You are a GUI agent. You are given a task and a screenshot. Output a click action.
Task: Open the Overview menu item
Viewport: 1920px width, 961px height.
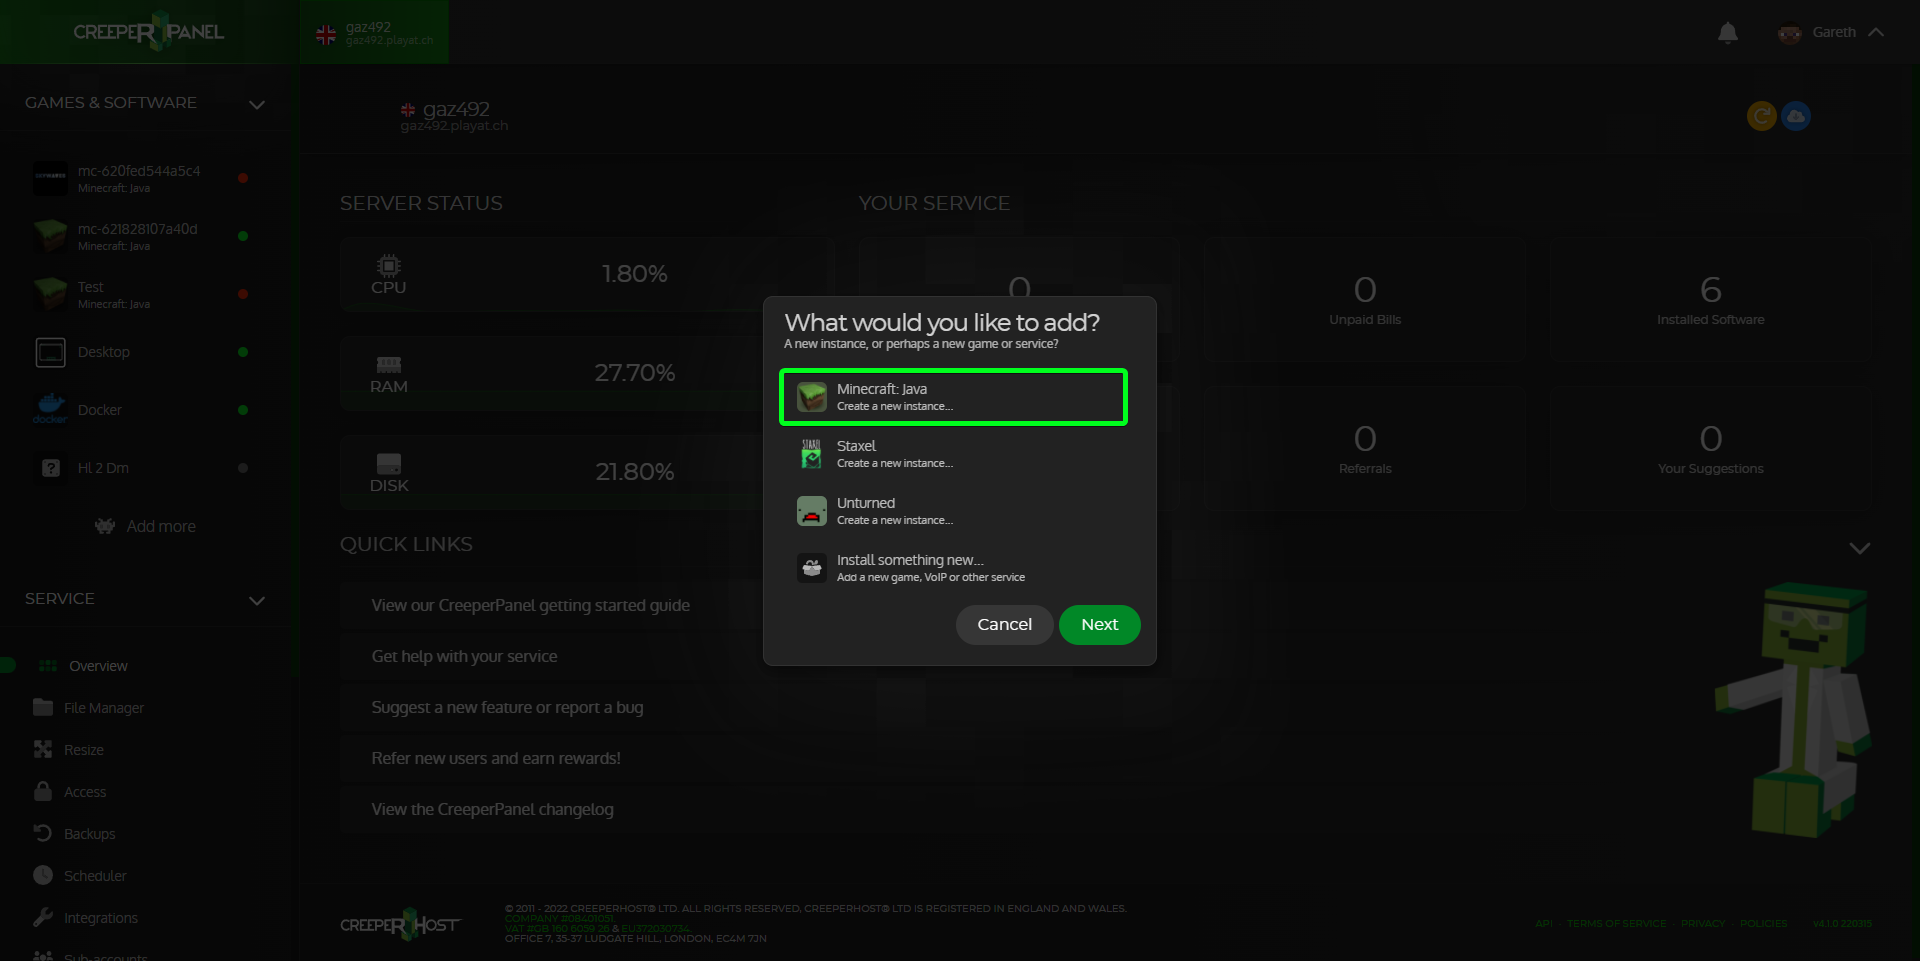click(98, 666)
